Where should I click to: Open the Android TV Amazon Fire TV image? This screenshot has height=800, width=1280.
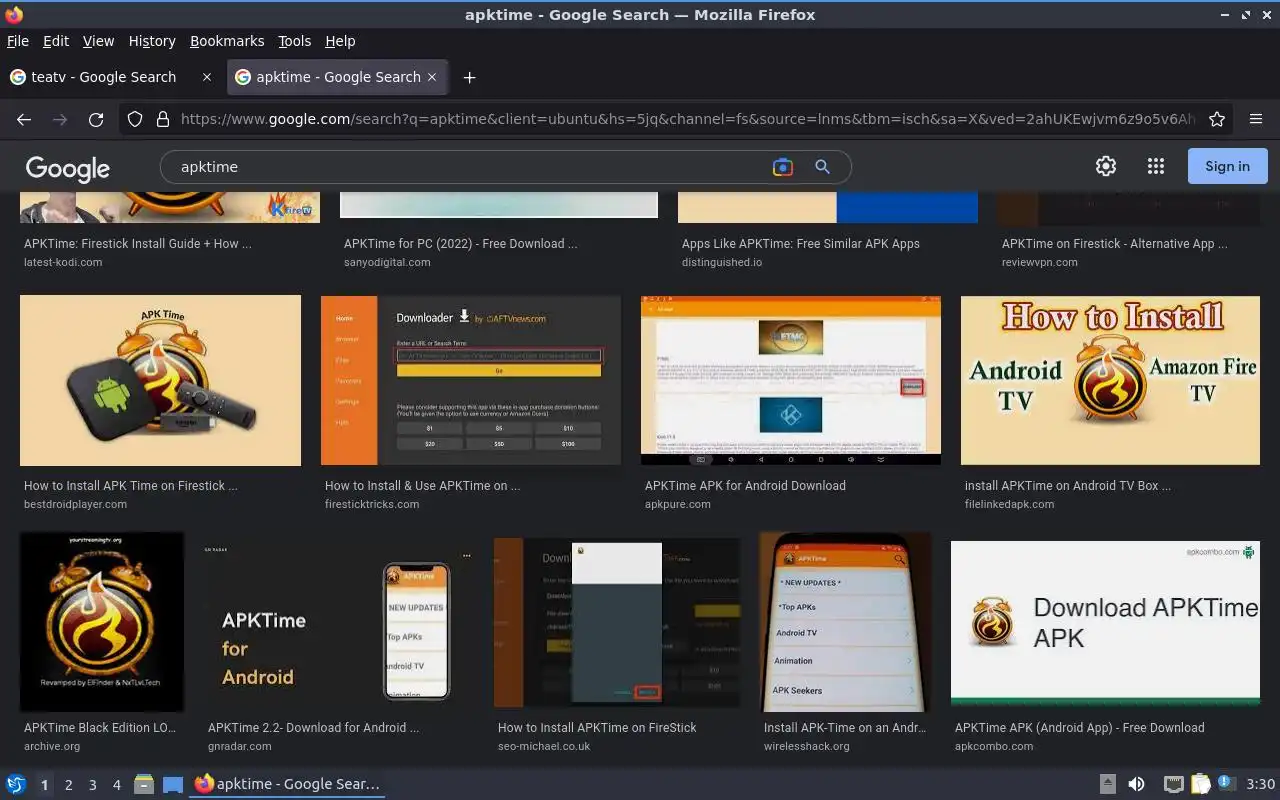coord(1110,380)
